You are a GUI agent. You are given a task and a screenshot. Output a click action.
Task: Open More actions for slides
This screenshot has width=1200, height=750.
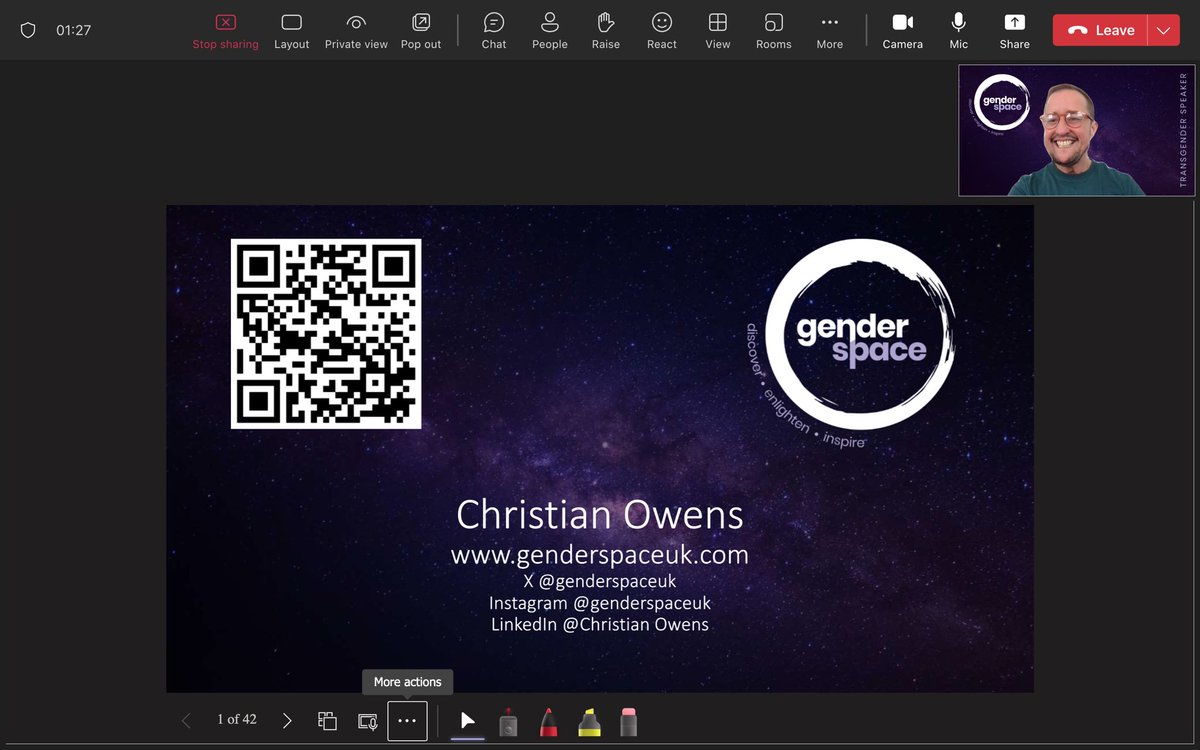[407, 721]
